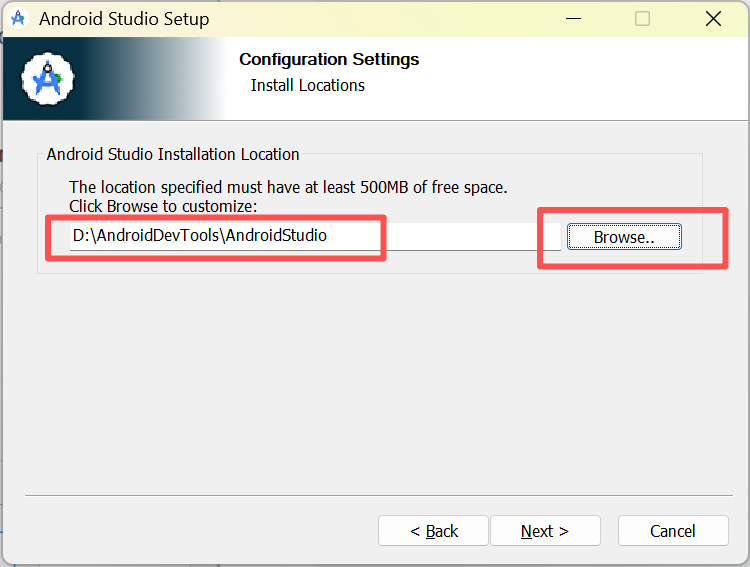Click the disabled maximize button
The image size is (750, 567).
[642, 19]
